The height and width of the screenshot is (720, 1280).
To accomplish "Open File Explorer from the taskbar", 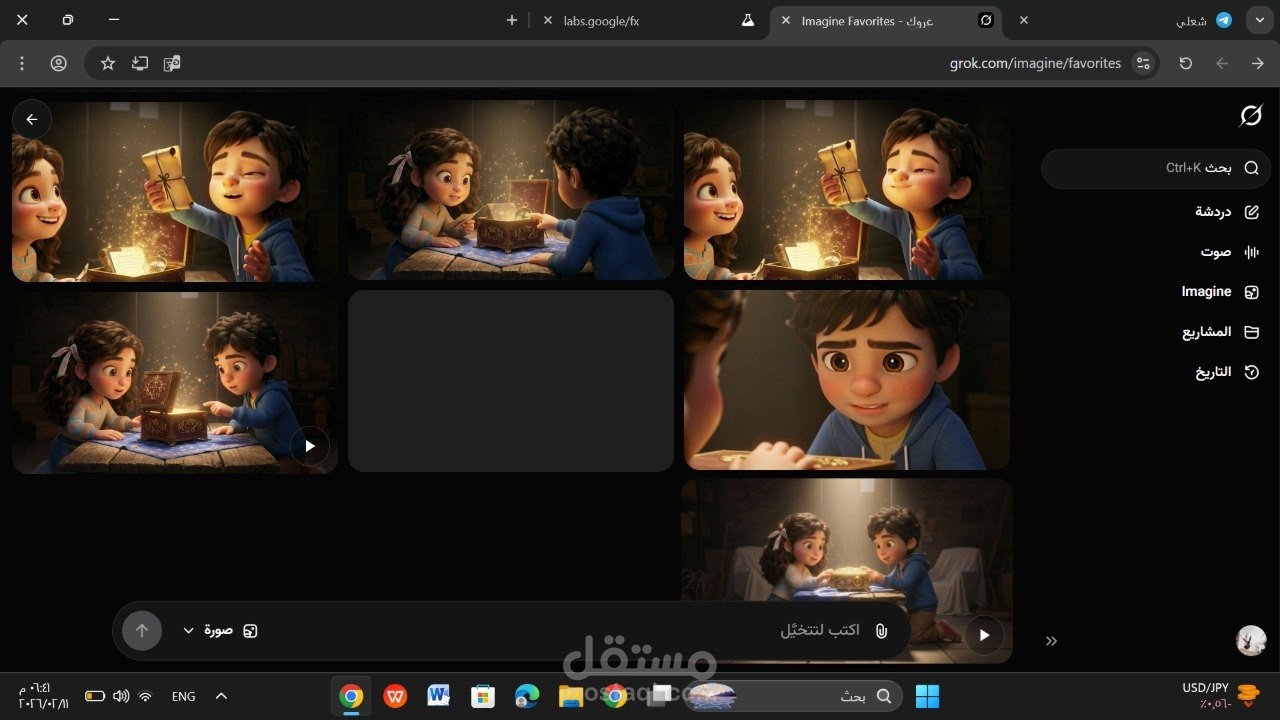I will pyautogui.click(x=570, y=696).
